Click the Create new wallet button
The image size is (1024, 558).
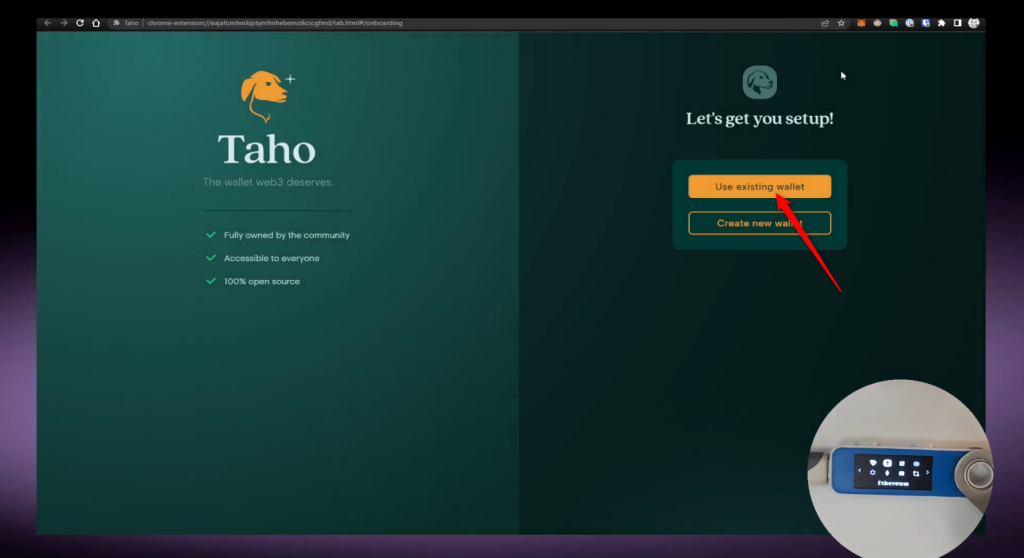(759, 223)
